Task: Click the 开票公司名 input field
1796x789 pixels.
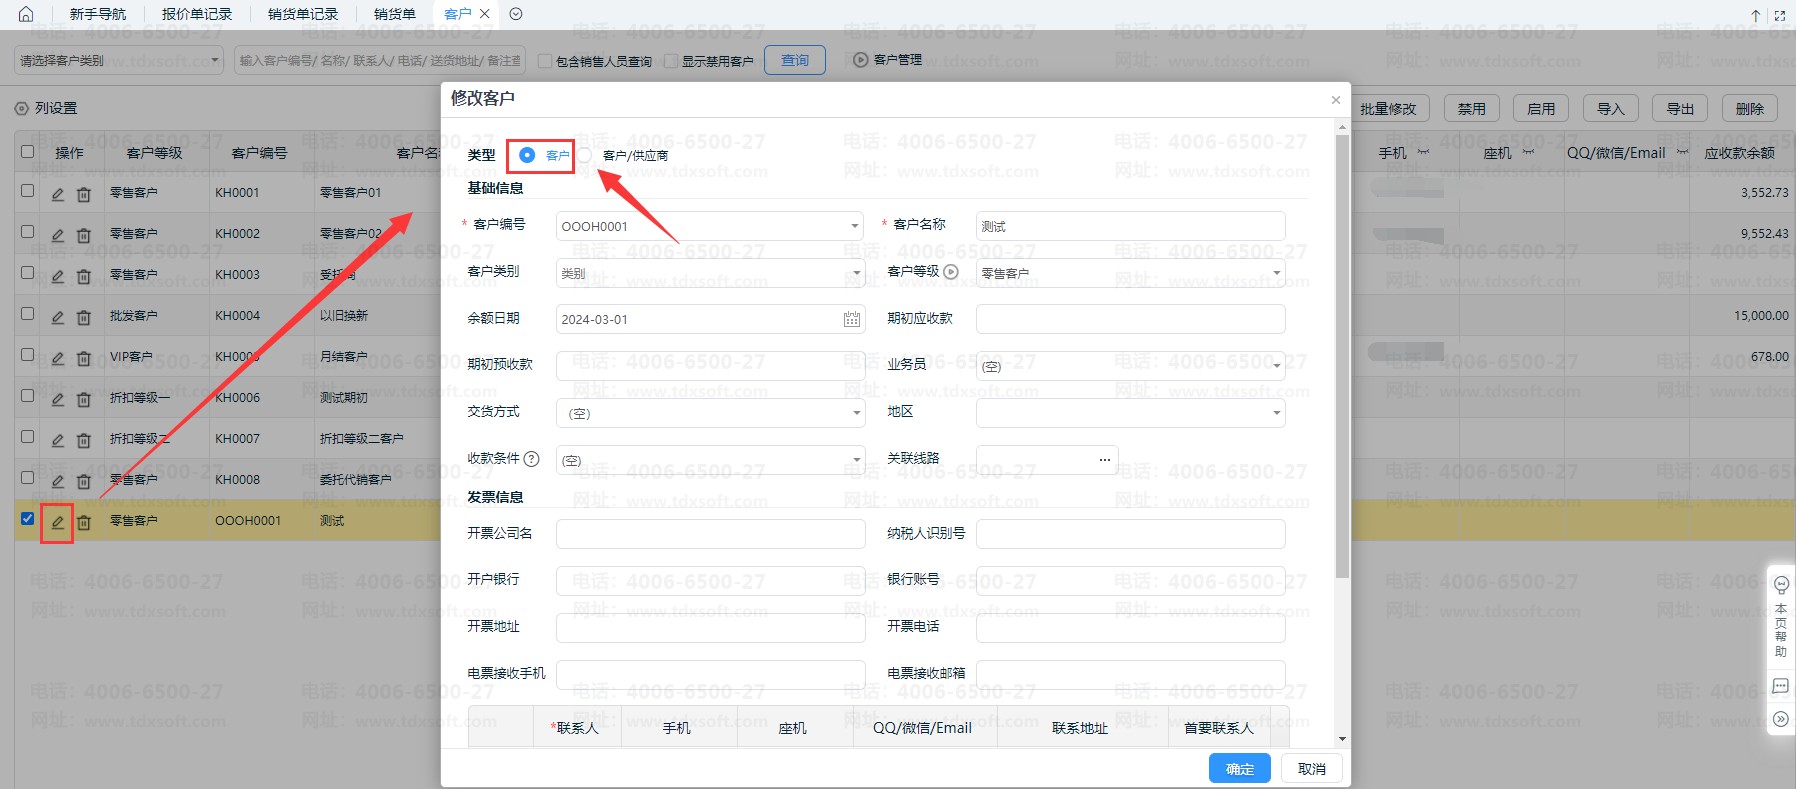Action: [x=710, y=534]
